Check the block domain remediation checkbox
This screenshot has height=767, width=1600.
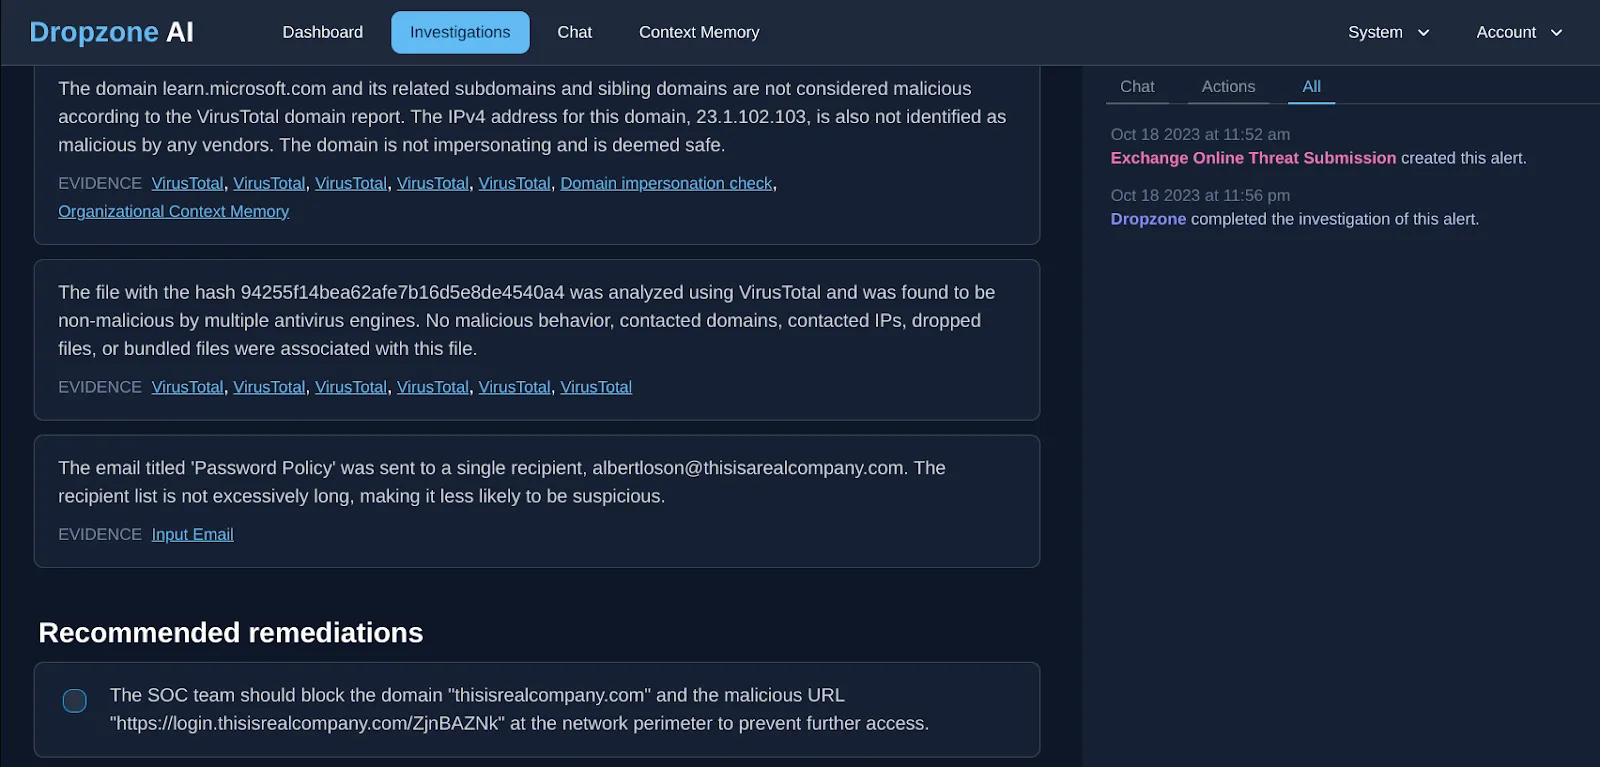[x=75, y=701]
